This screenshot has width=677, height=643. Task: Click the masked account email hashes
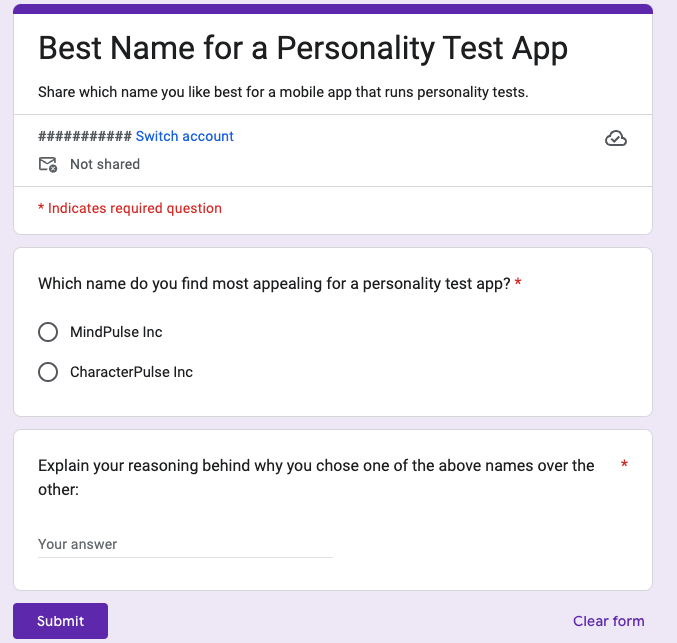(85, 136)
